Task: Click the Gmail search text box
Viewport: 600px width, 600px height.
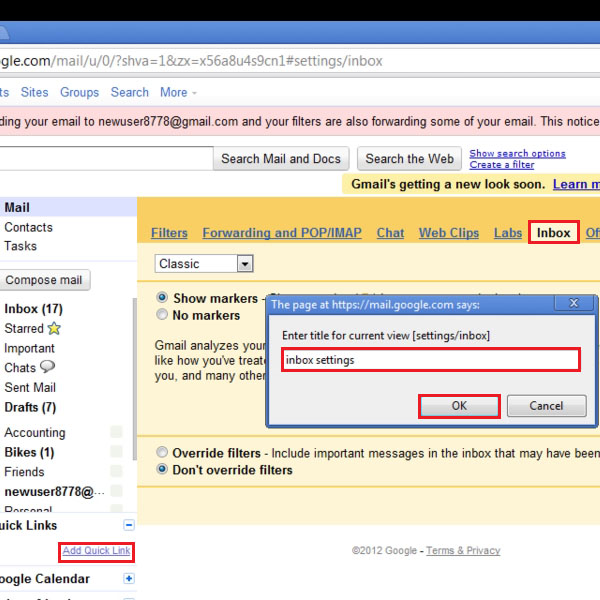Action: (x=106, y=158)
